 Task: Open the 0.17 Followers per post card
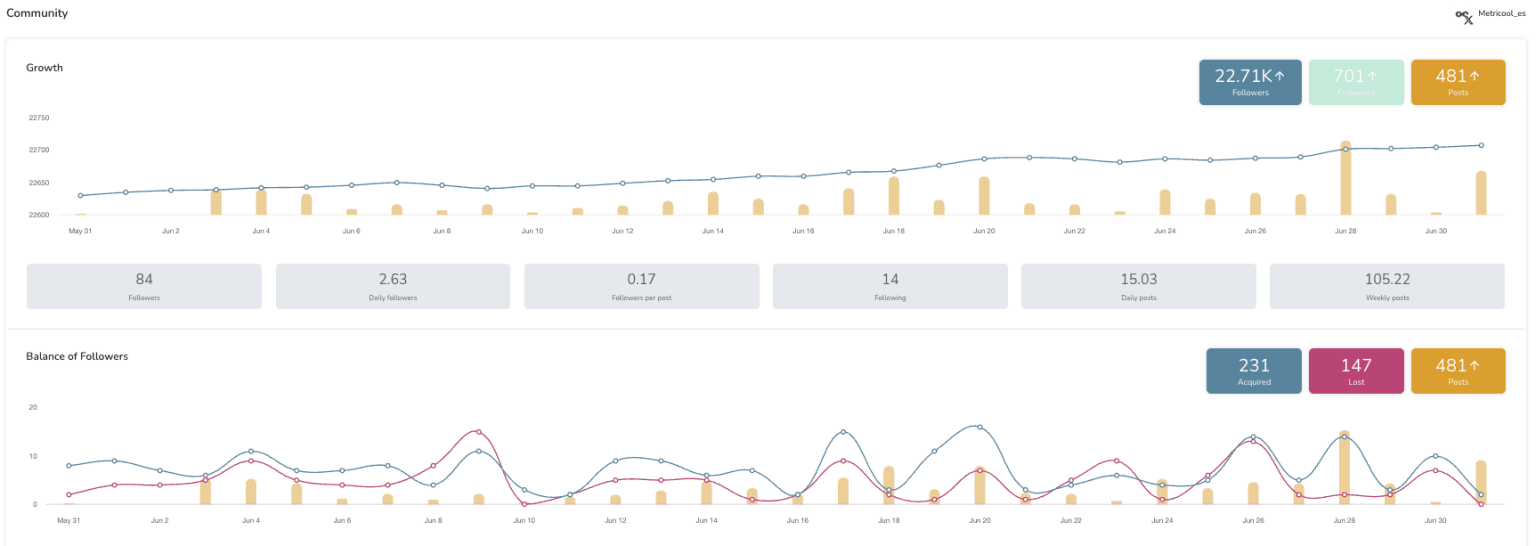point(641,286)
